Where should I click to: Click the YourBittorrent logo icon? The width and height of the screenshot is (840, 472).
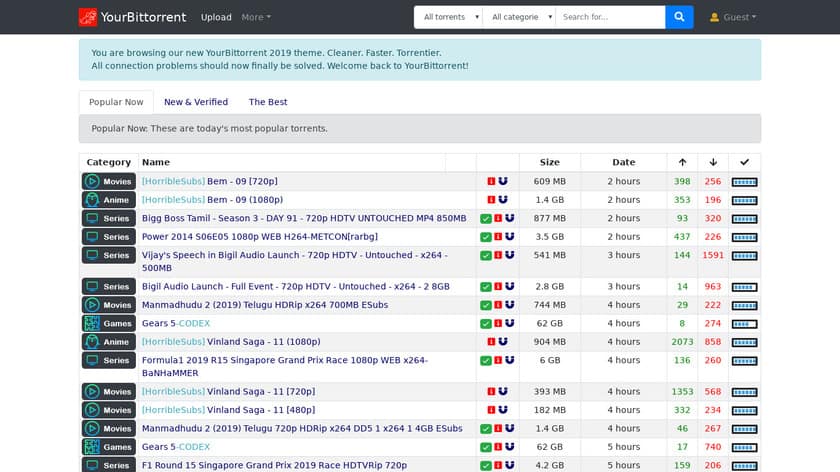(88, 17)
